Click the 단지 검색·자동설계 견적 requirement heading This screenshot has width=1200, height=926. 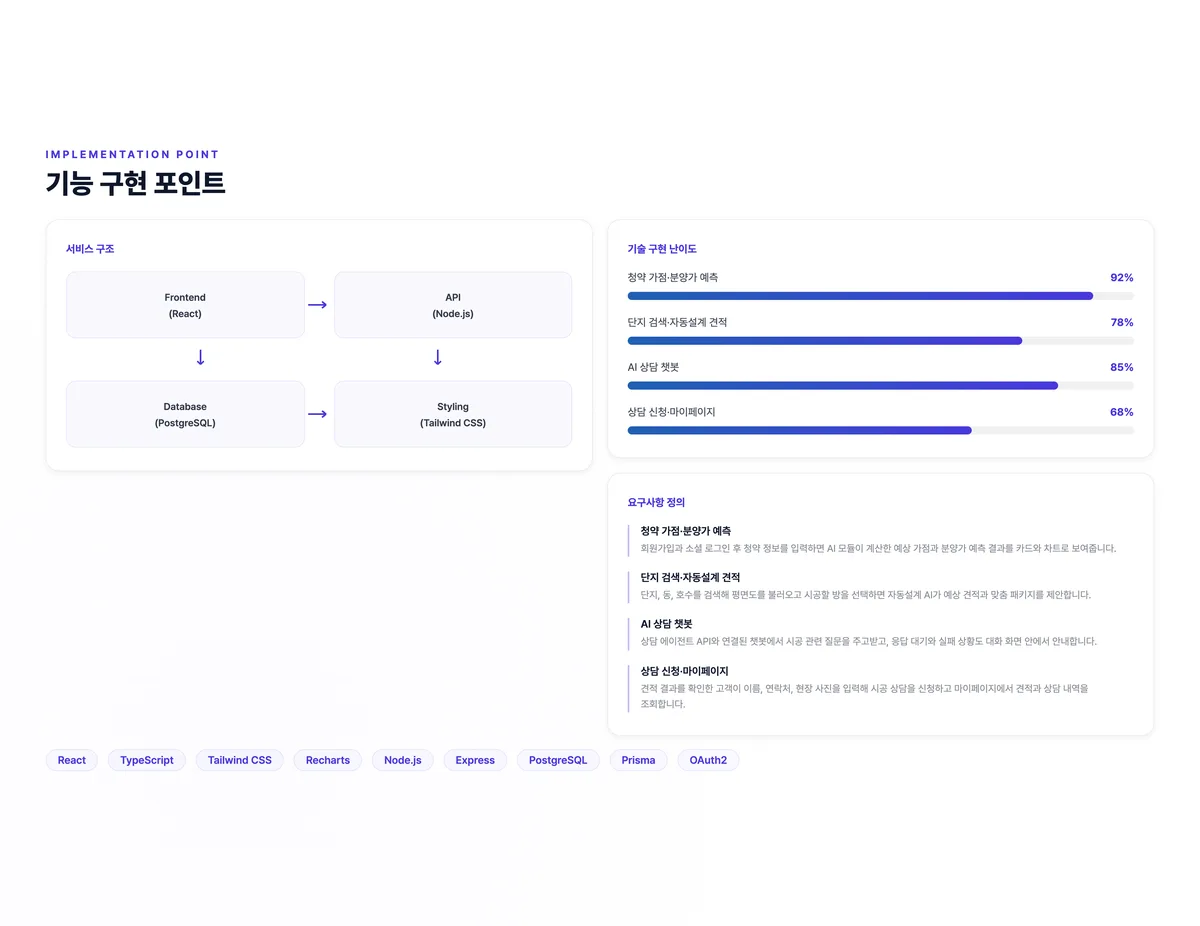coord(690,577)
